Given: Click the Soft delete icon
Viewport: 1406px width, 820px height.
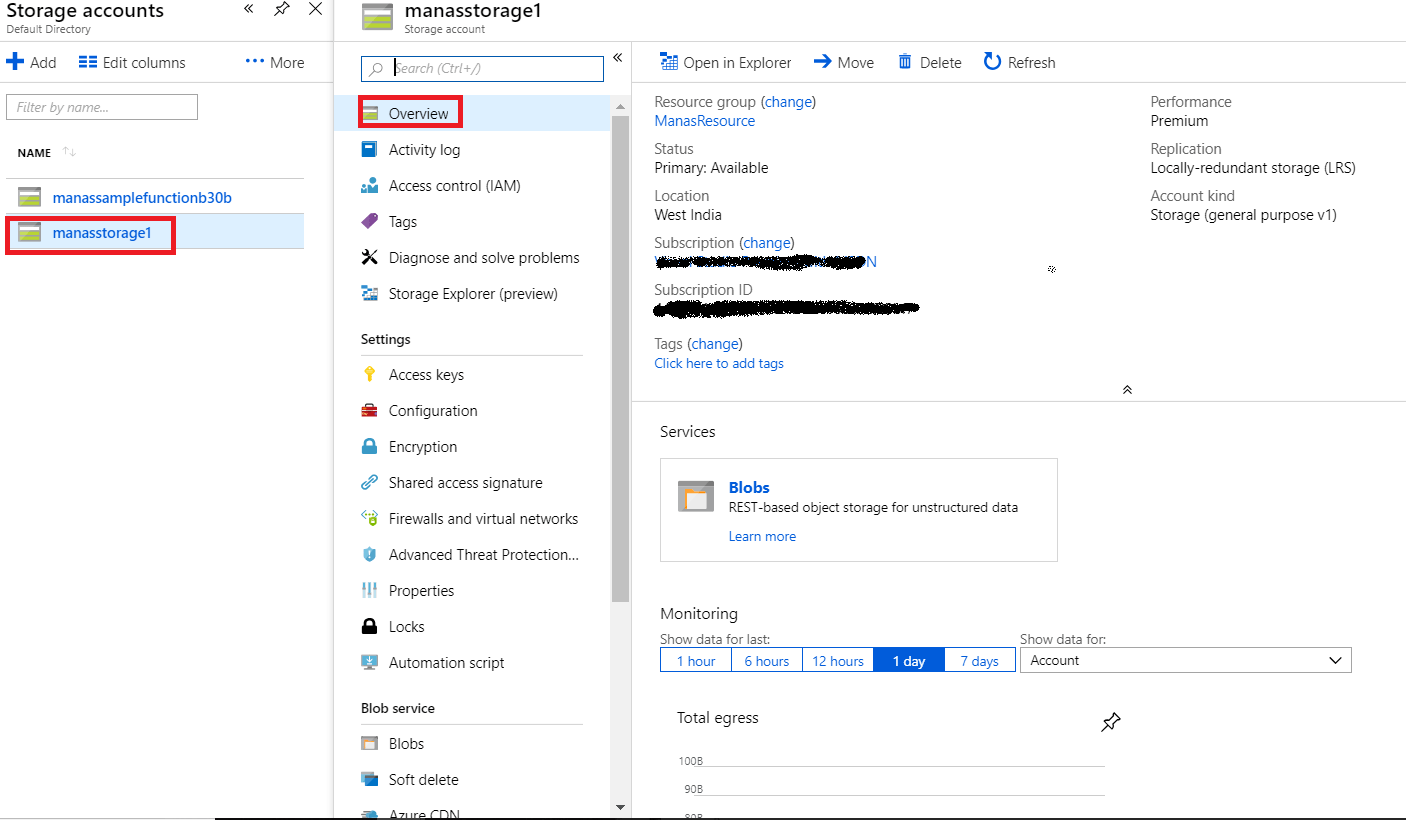Looking at the screenshot, I should point(370,779).
